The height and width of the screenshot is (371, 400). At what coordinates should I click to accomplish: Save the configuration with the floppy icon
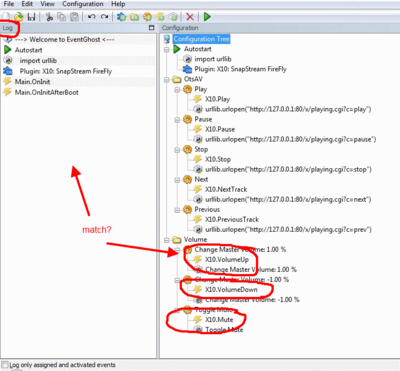31,16
